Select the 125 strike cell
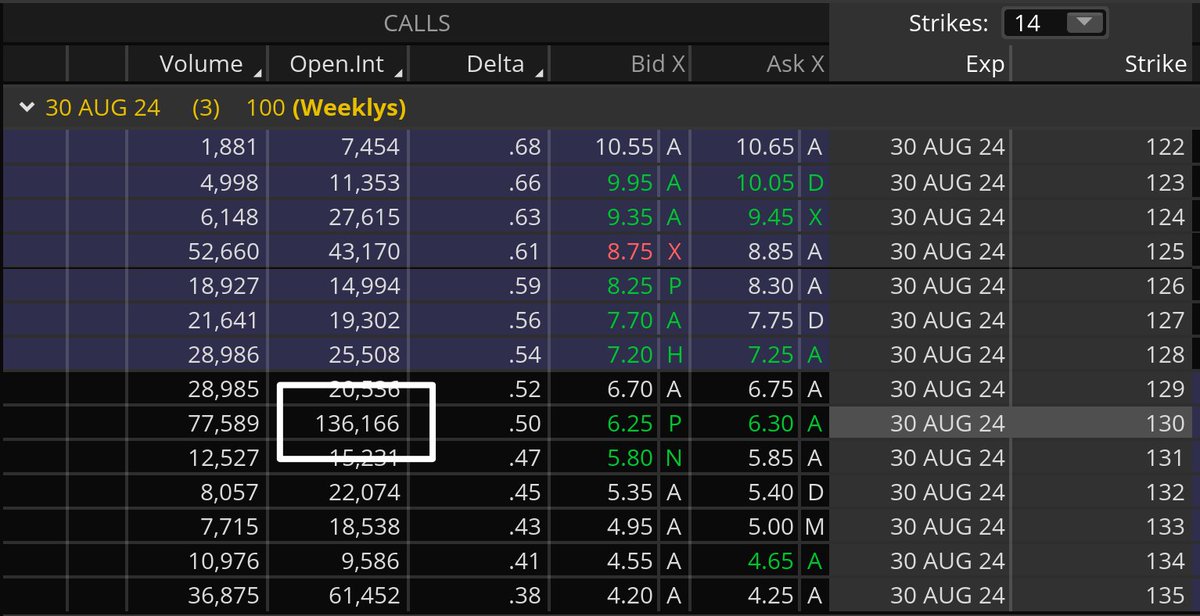Screen dimensions: 1200x616 pyautogui.click(x=1165, y=252)
